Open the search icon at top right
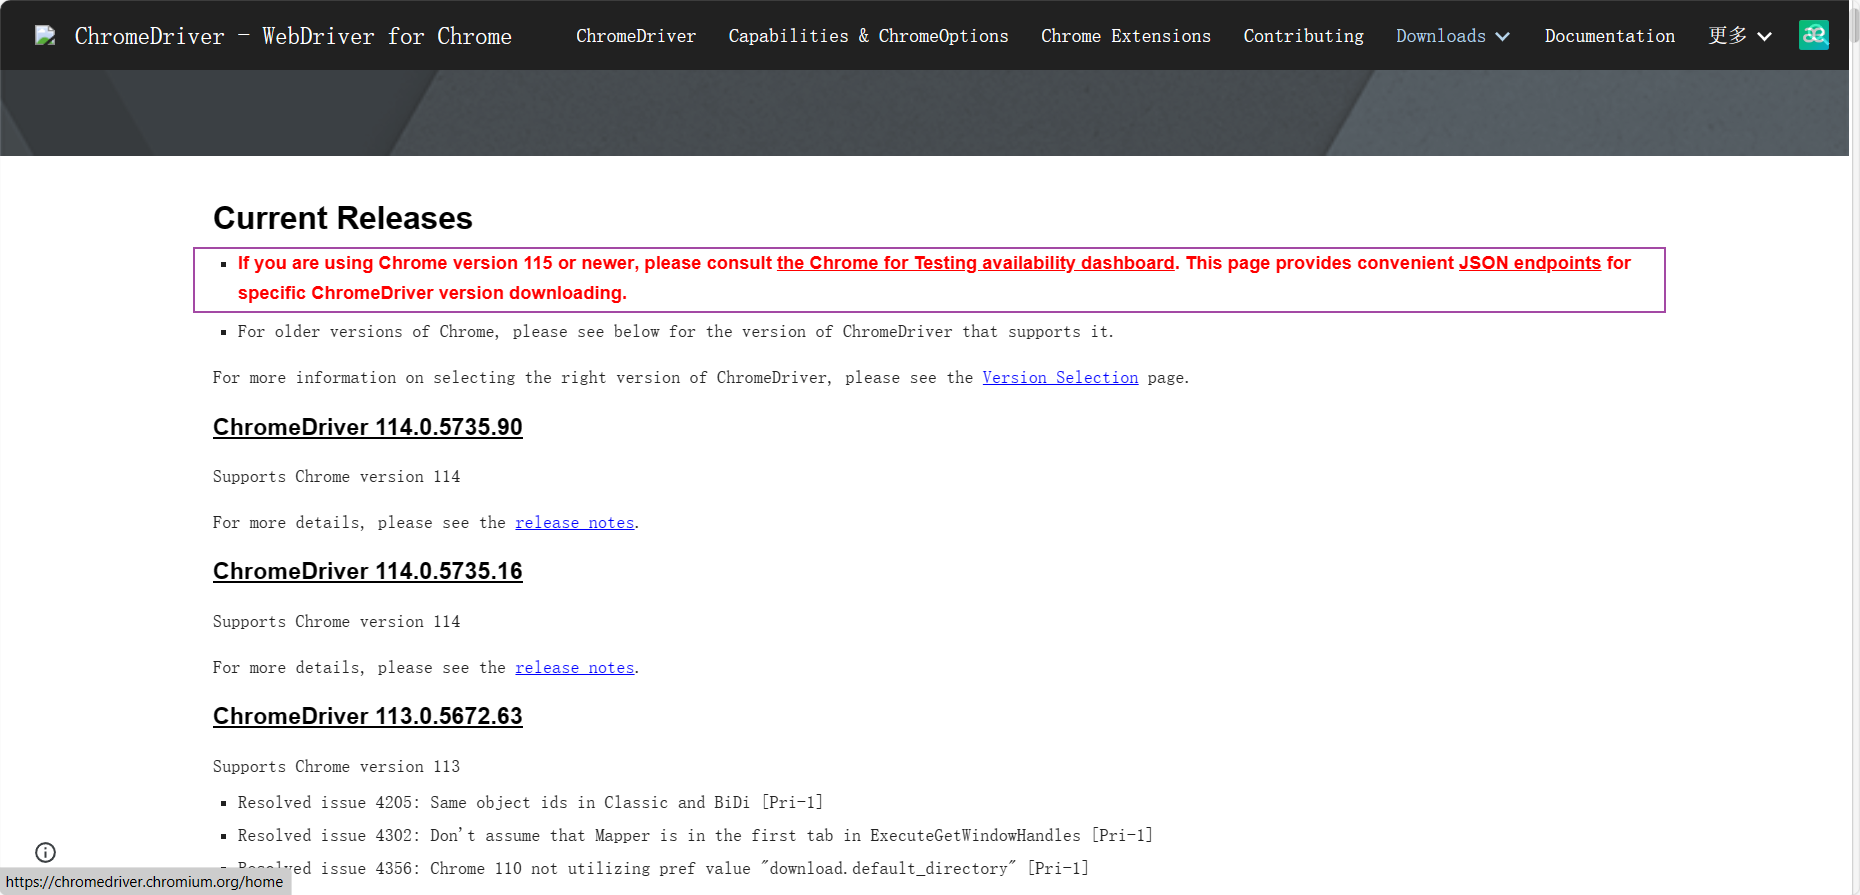1860x895 pixels. point(1814,35)
